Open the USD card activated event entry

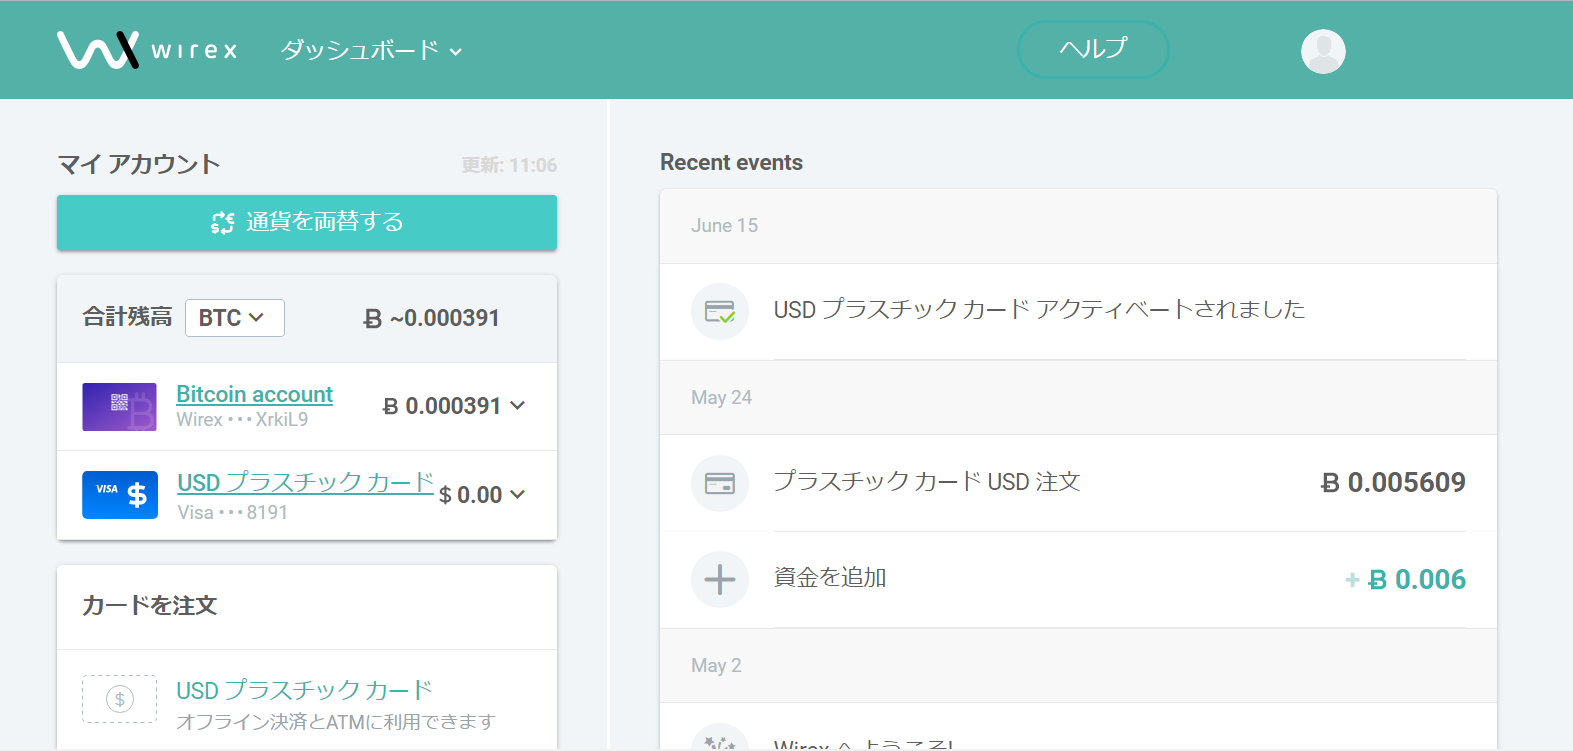point(1038,310)
